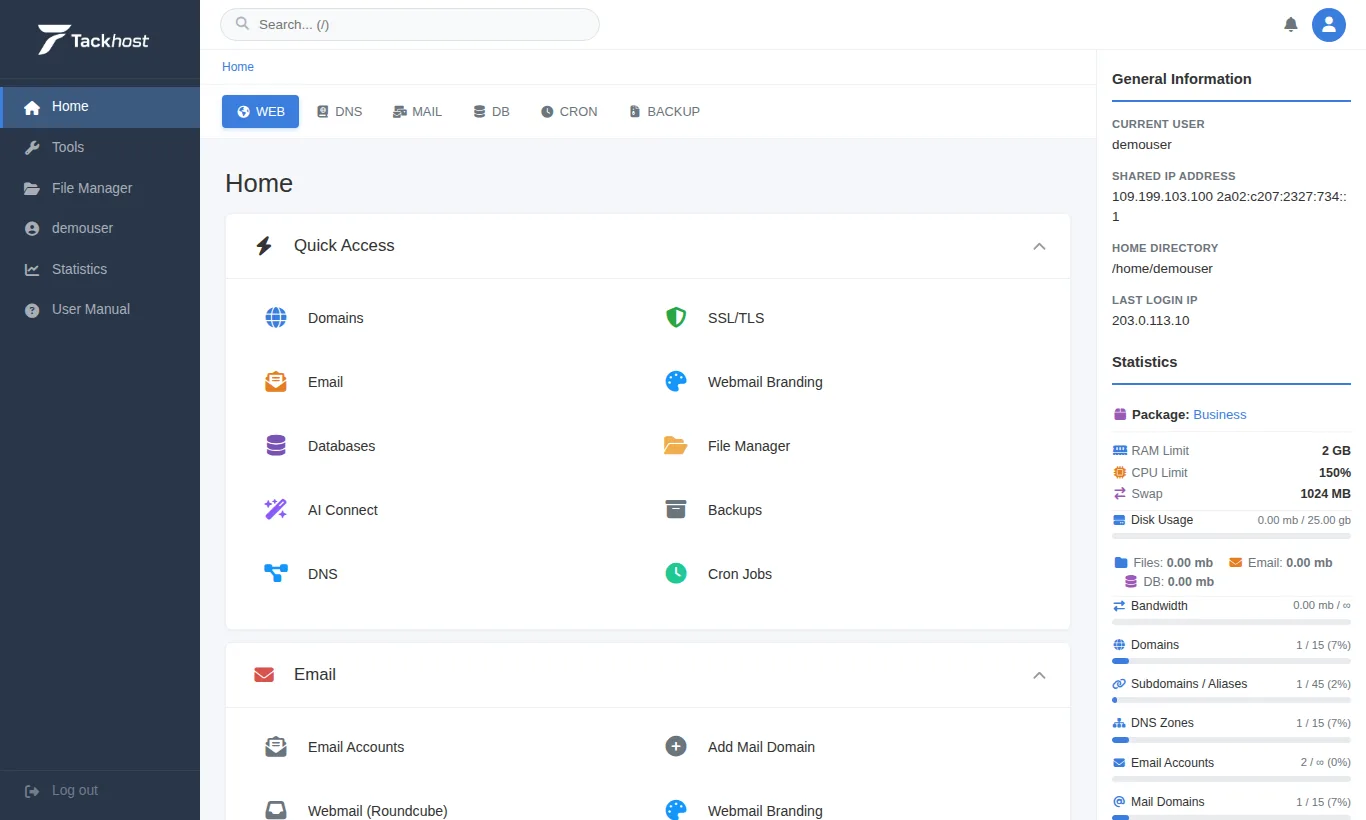The height and width of the screenshot is (820, 1366).
Task: Click the Backups archive box icon
Action: coord(676,510)
